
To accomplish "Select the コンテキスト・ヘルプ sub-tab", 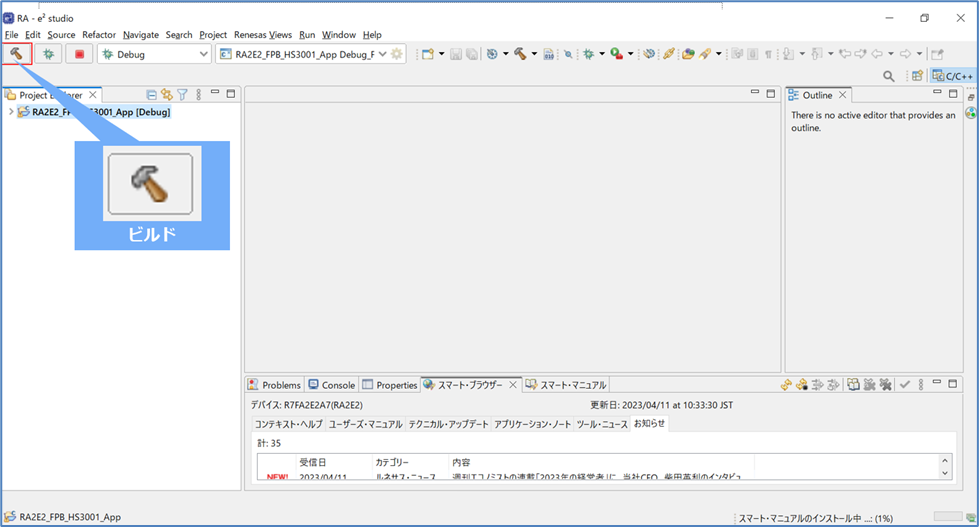I will (288, 424).
